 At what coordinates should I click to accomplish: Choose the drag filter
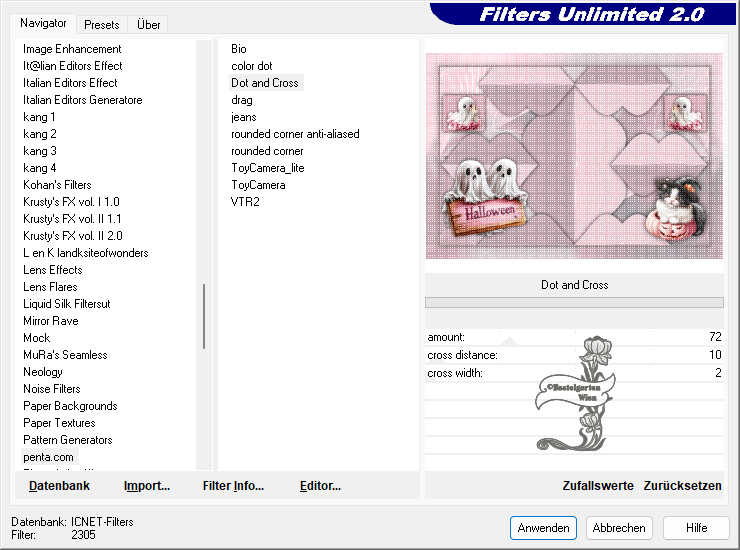(242, 100)
